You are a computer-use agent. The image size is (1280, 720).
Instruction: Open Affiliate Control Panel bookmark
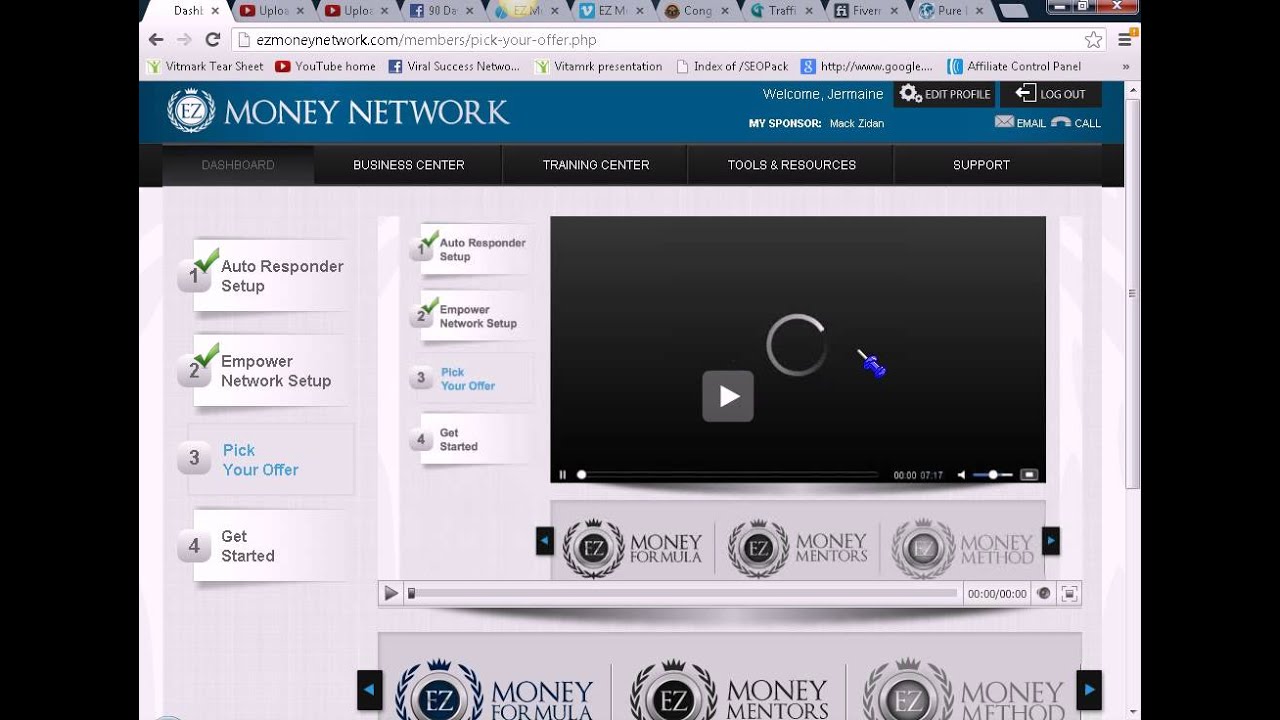click(x=1014, y=66)
